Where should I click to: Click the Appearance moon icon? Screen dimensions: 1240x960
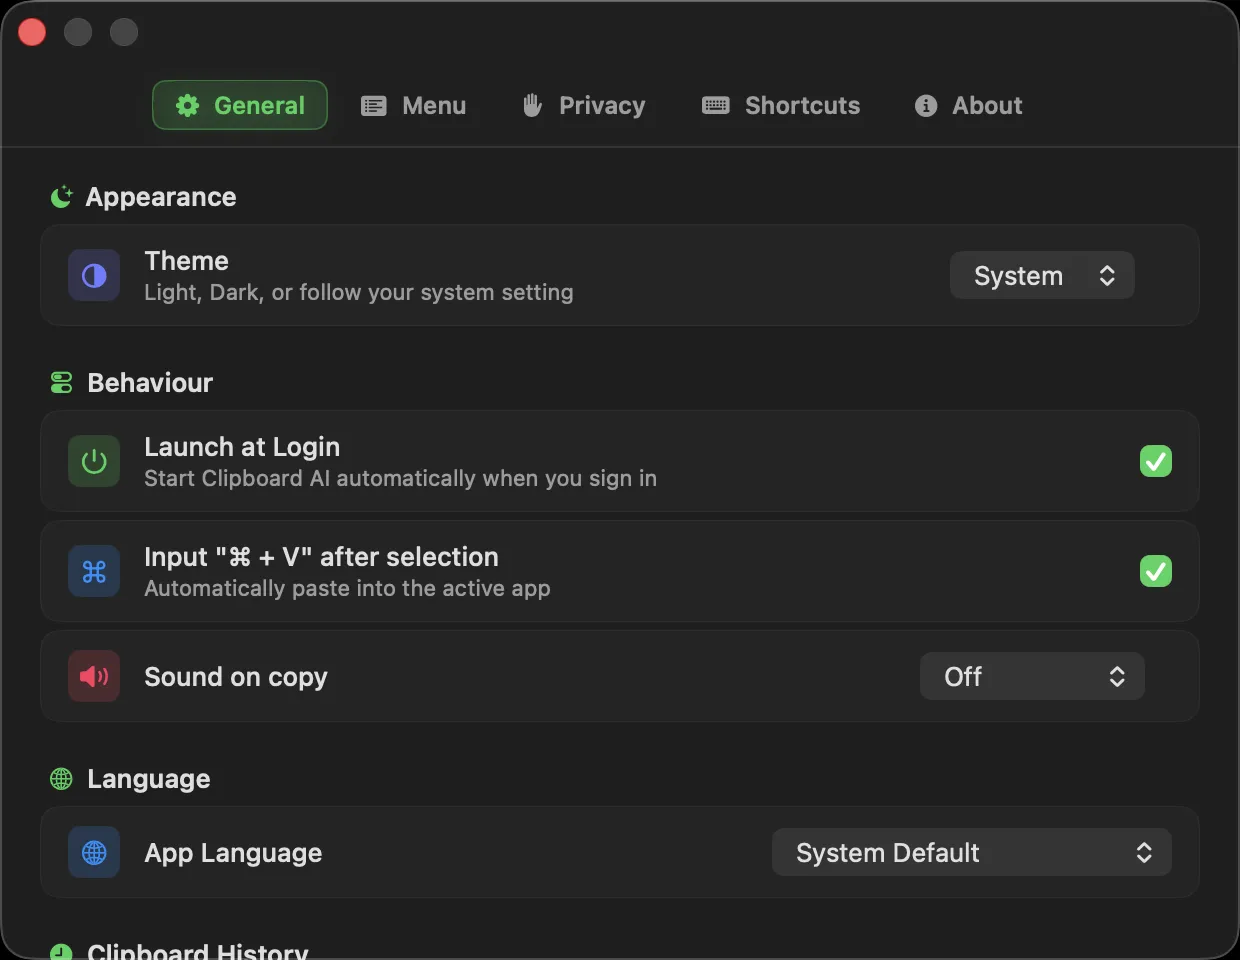point(61,197)
